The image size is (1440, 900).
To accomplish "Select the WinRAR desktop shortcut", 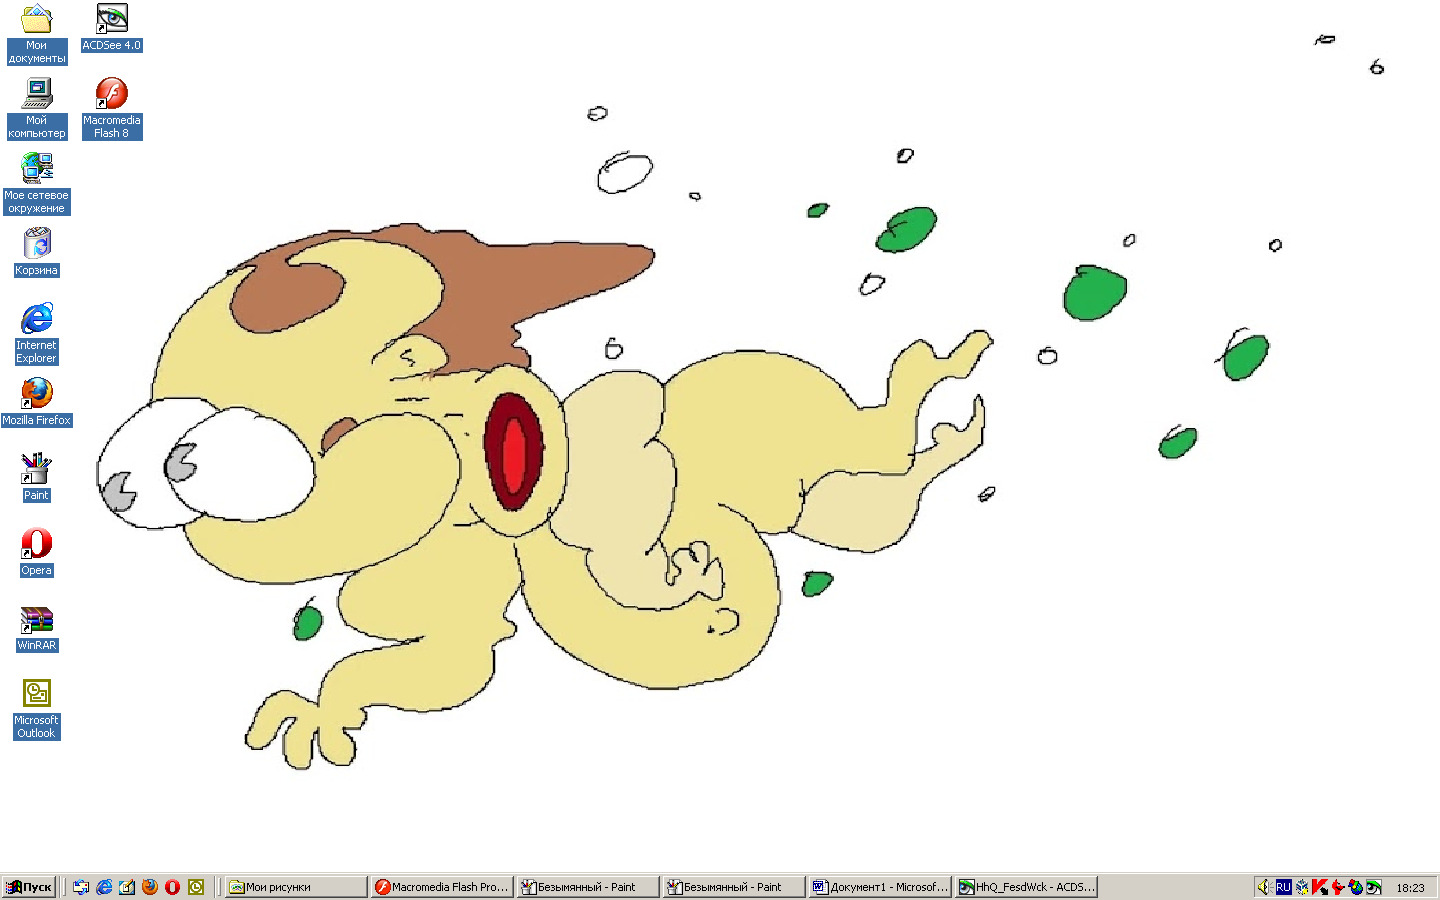I will [37, 627].
